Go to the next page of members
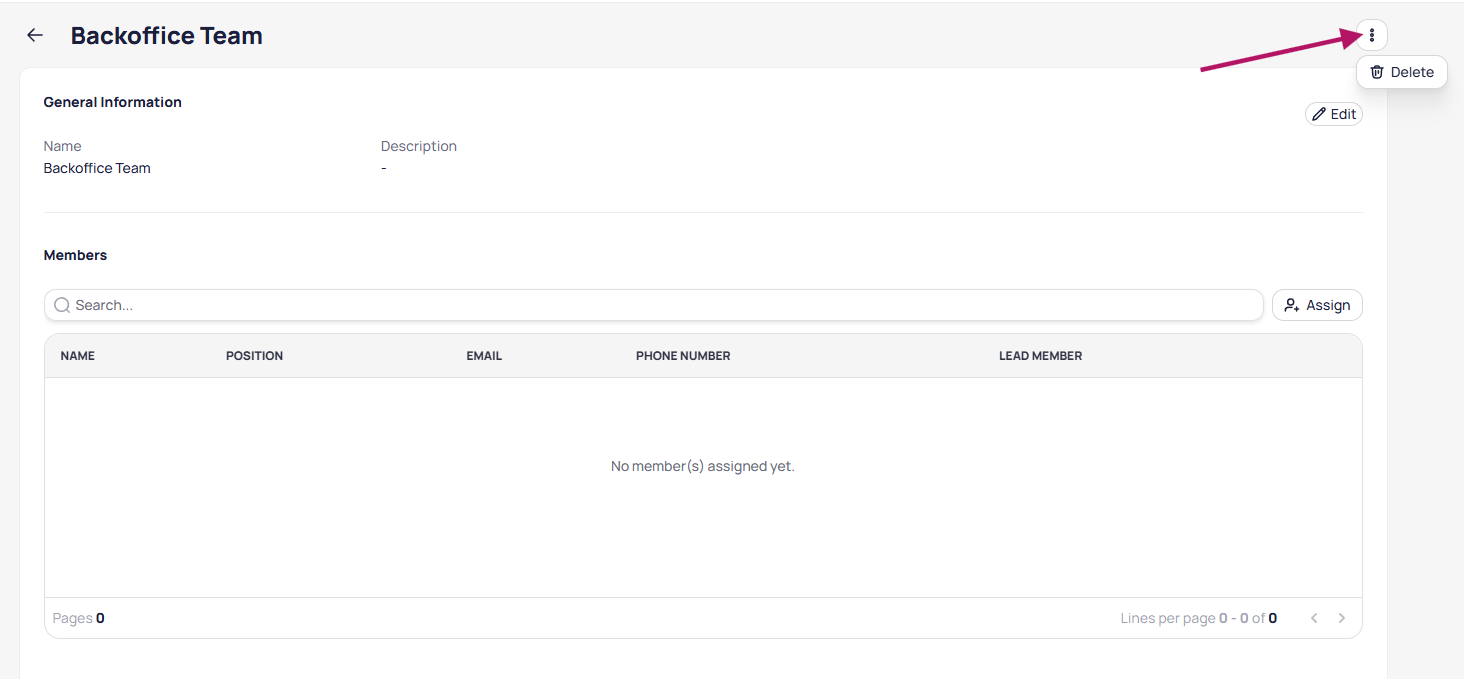The width and height of the screenshot is (1464, 679). (x=1342, y=618)
